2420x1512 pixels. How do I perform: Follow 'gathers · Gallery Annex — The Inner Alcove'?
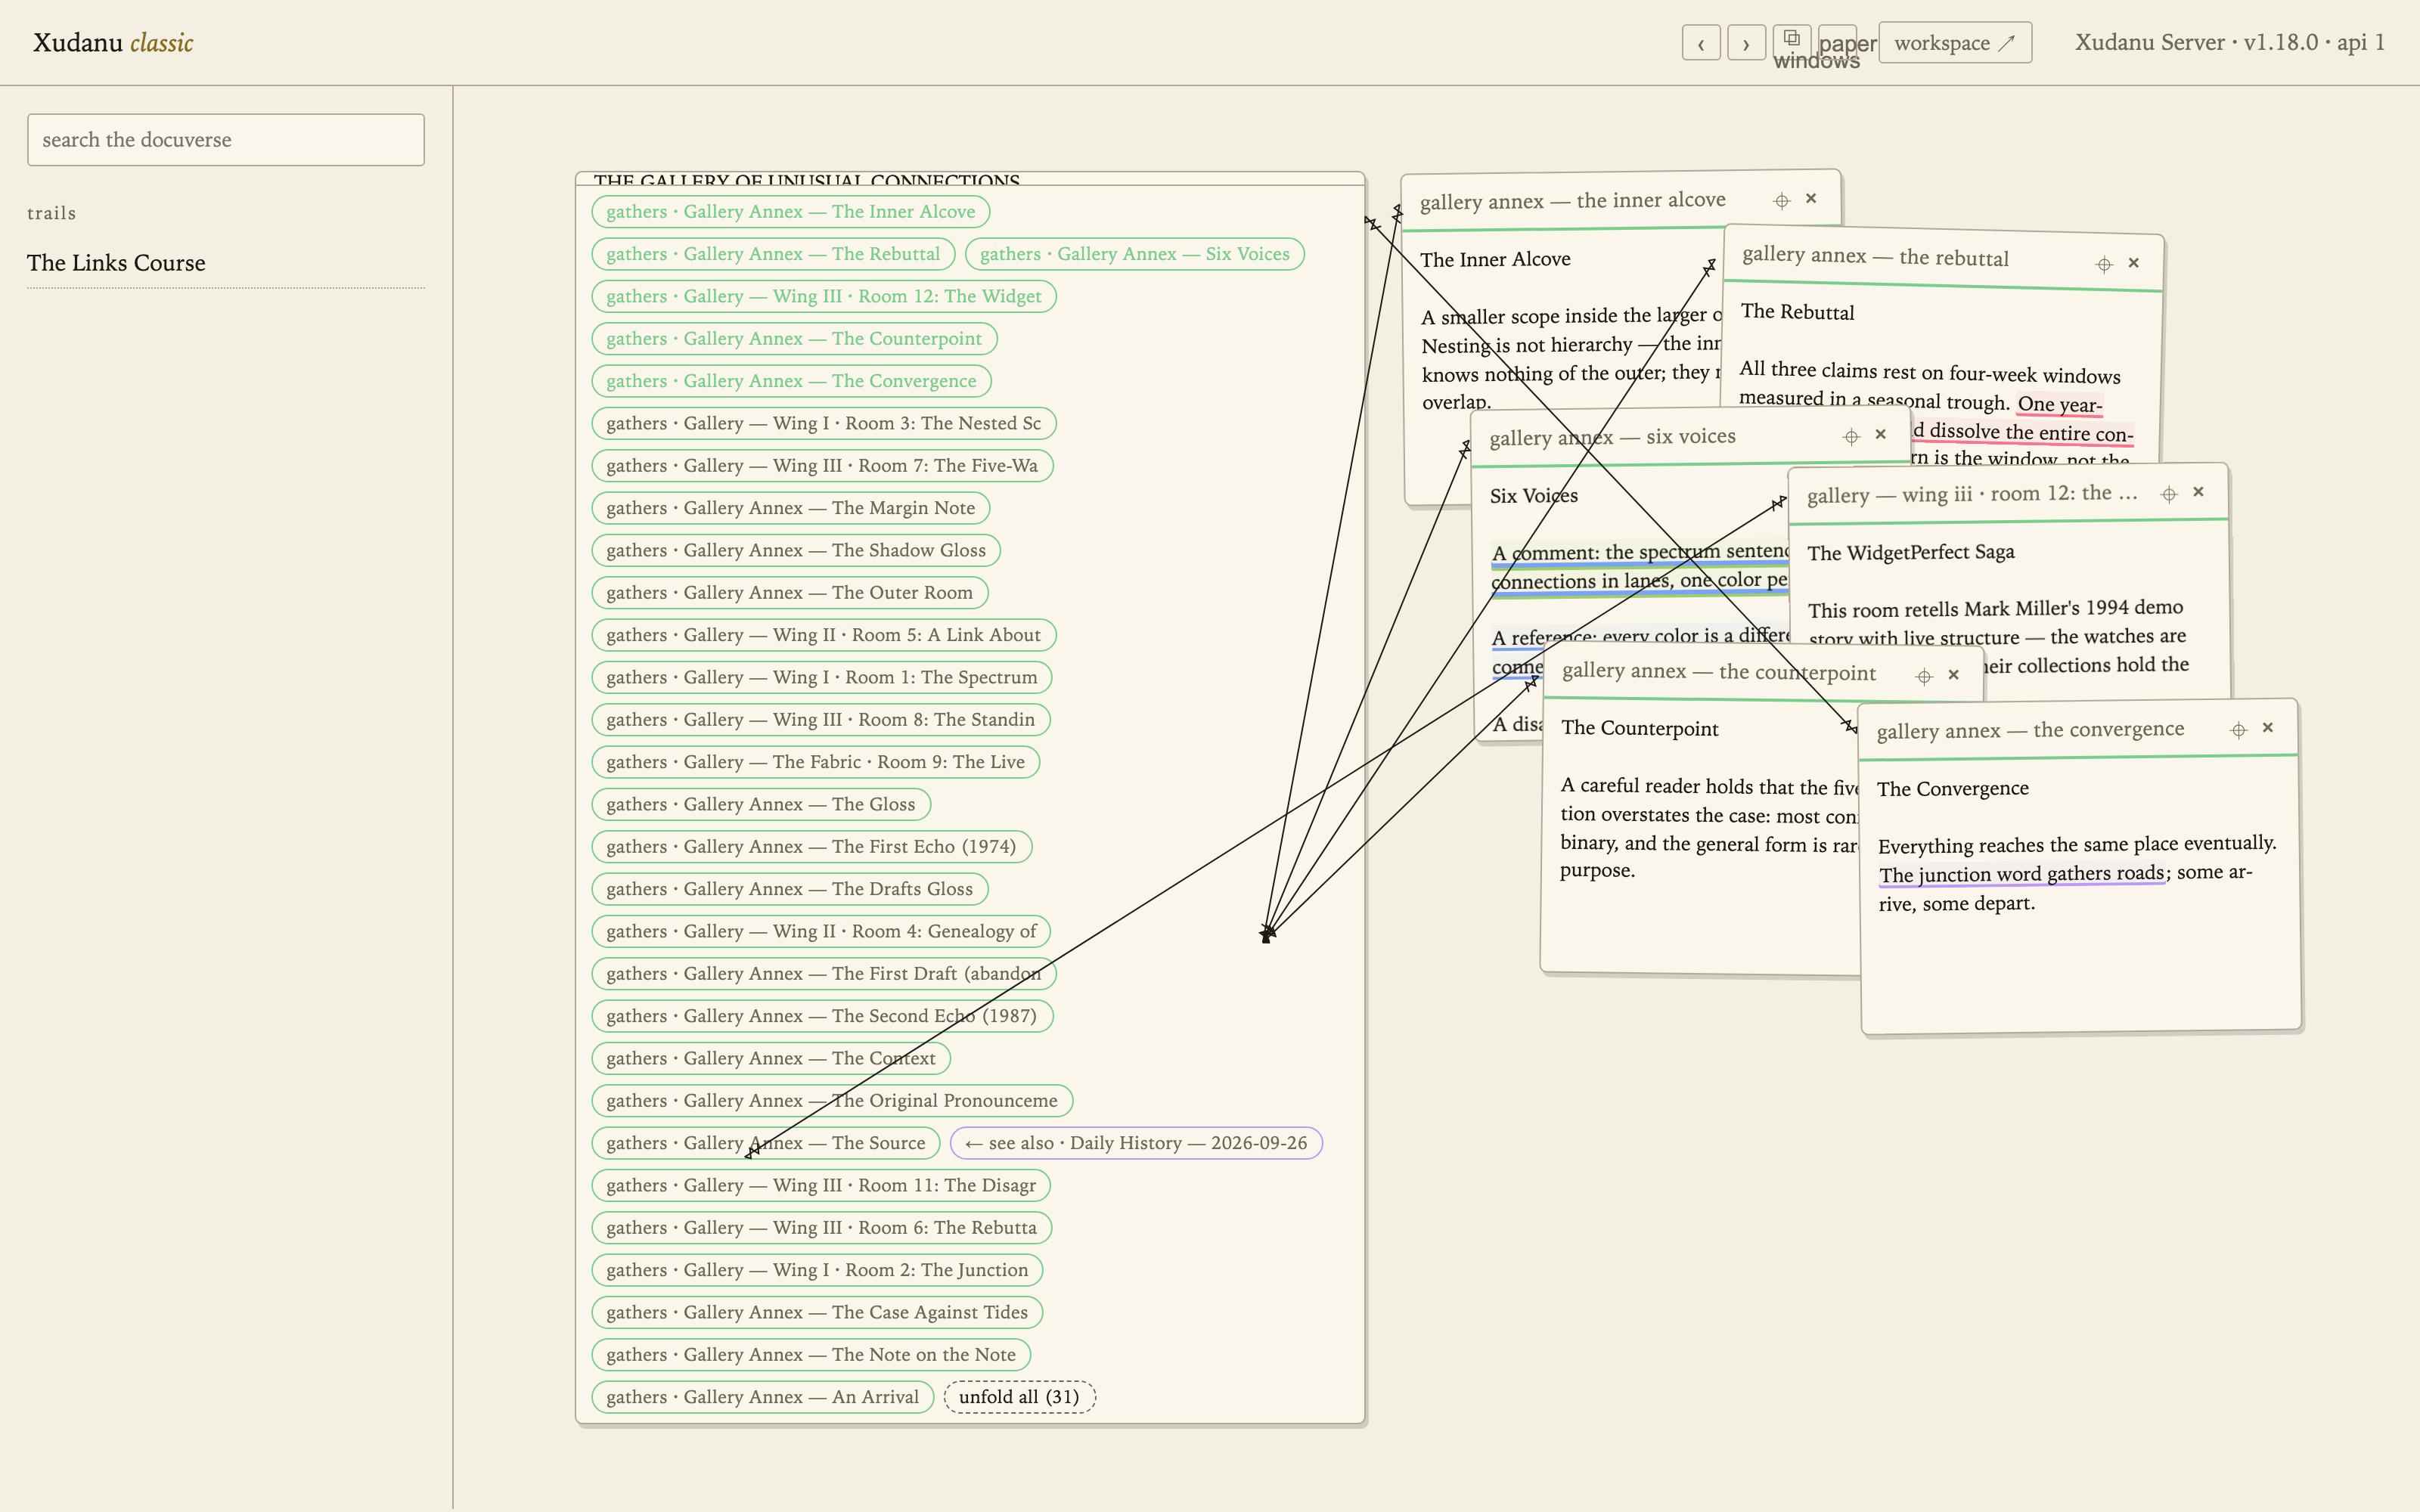coord(790,212)
